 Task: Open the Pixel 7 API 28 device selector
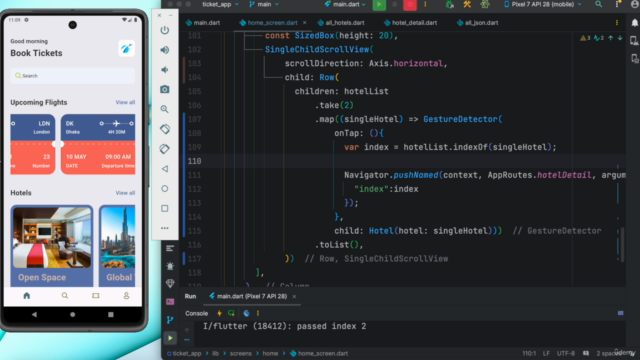click(x=542, y=4)
